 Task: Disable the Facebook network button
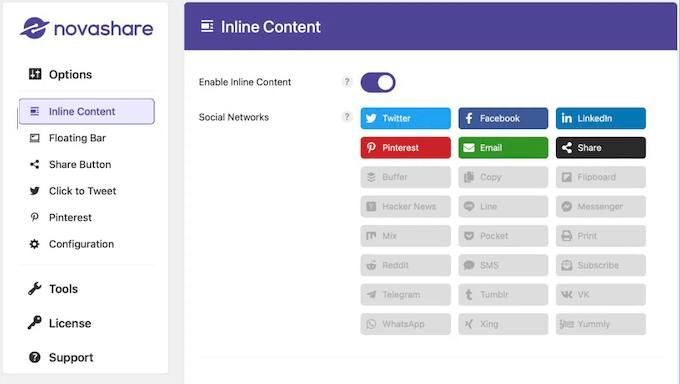pos(503,118)
